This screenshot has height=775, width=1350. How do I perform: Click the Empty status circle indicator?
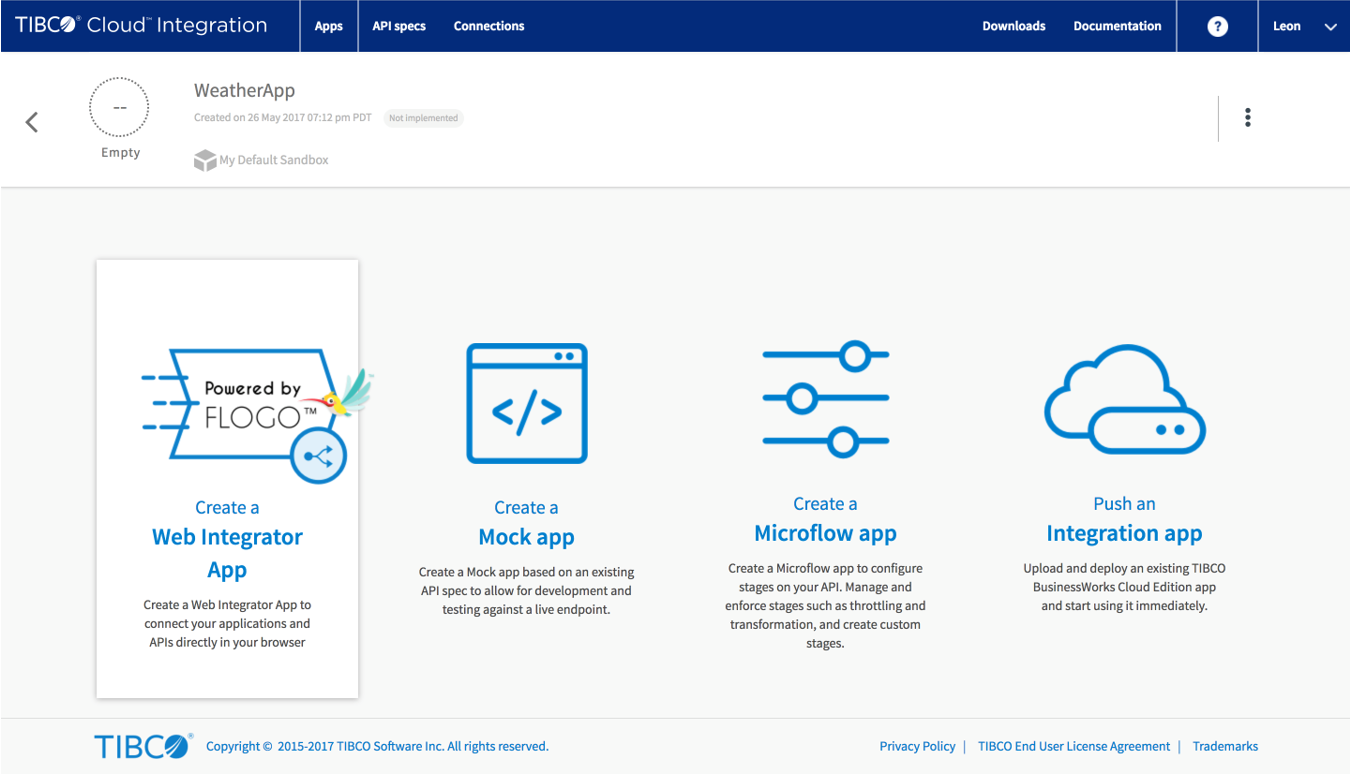(119, 107)
